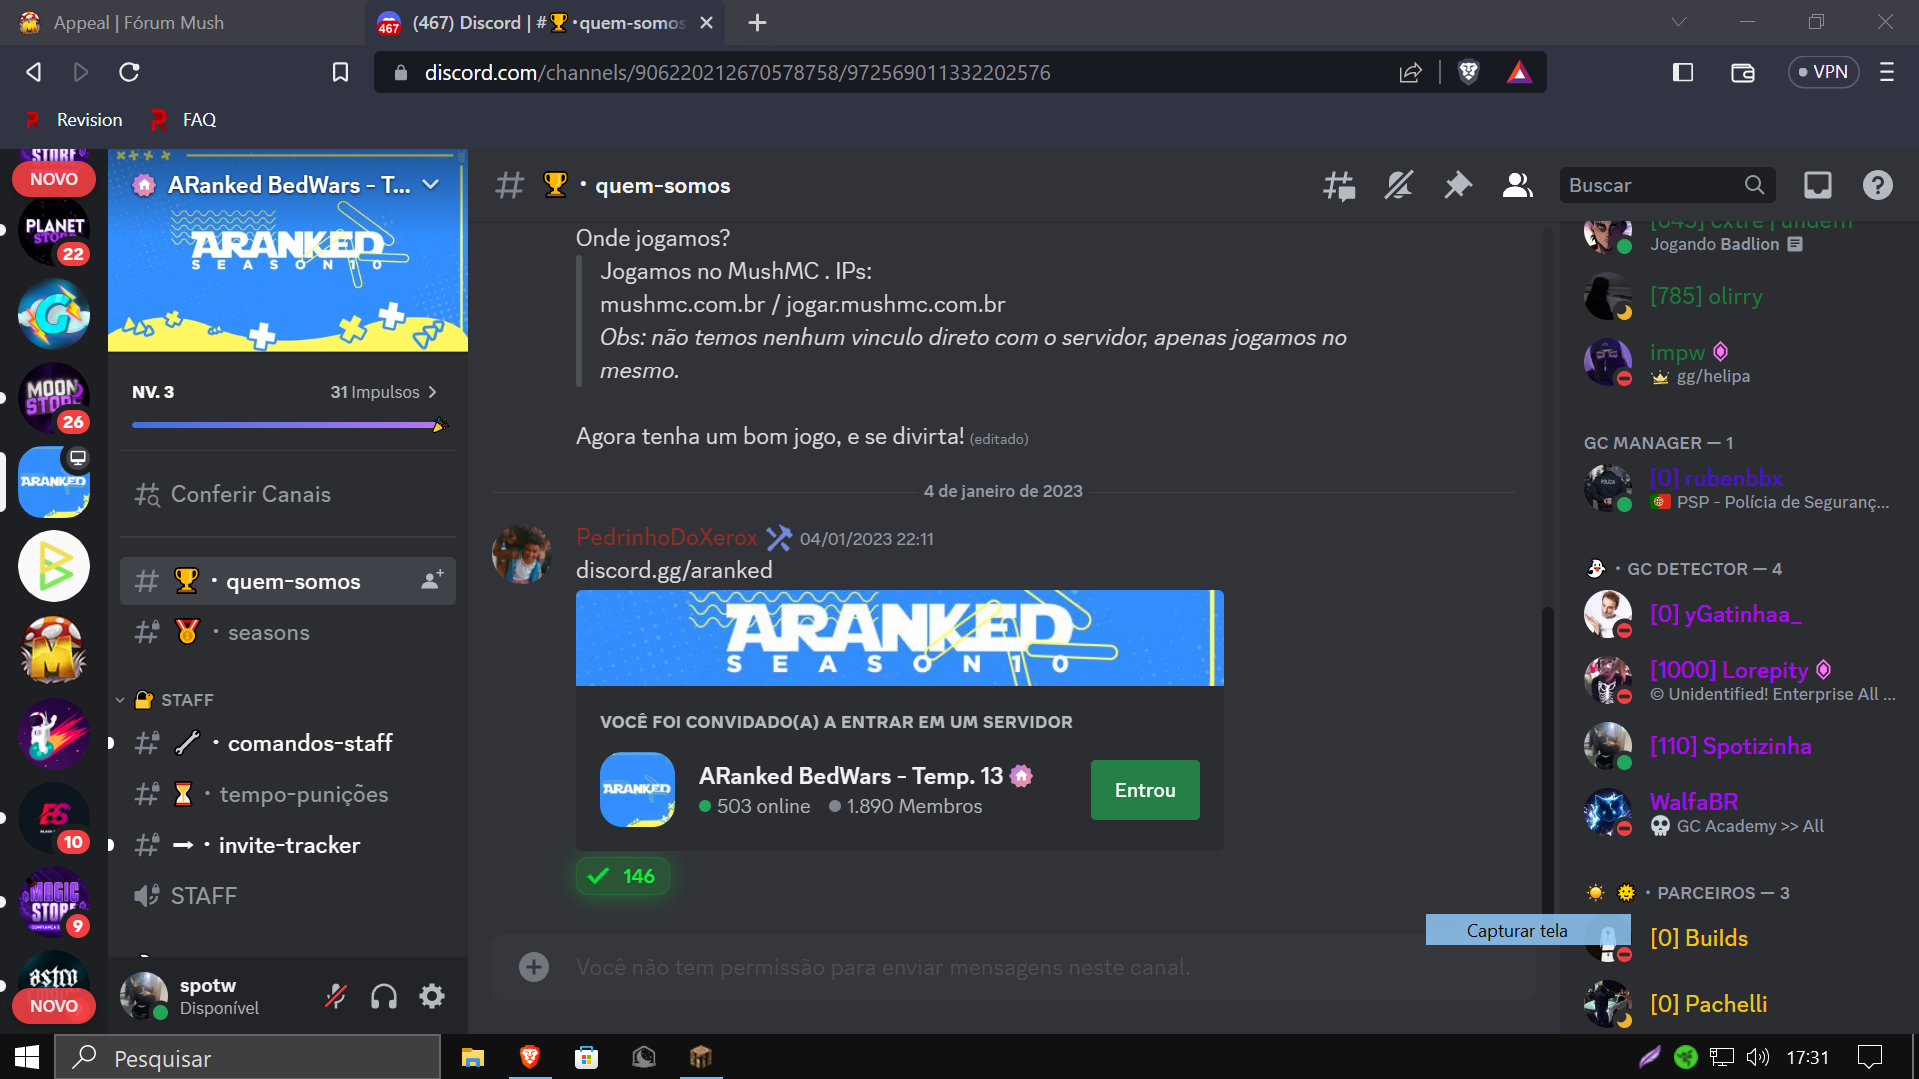Open member [0] yGatinhaa_

pyautogui.click(x=1737, y=615)
